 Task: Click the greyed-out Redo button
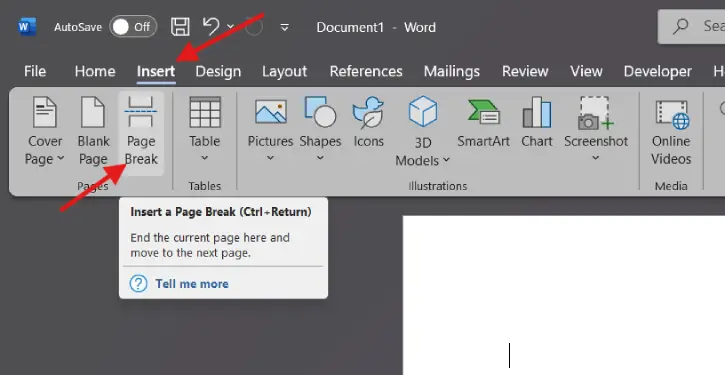tap(254, 27)
